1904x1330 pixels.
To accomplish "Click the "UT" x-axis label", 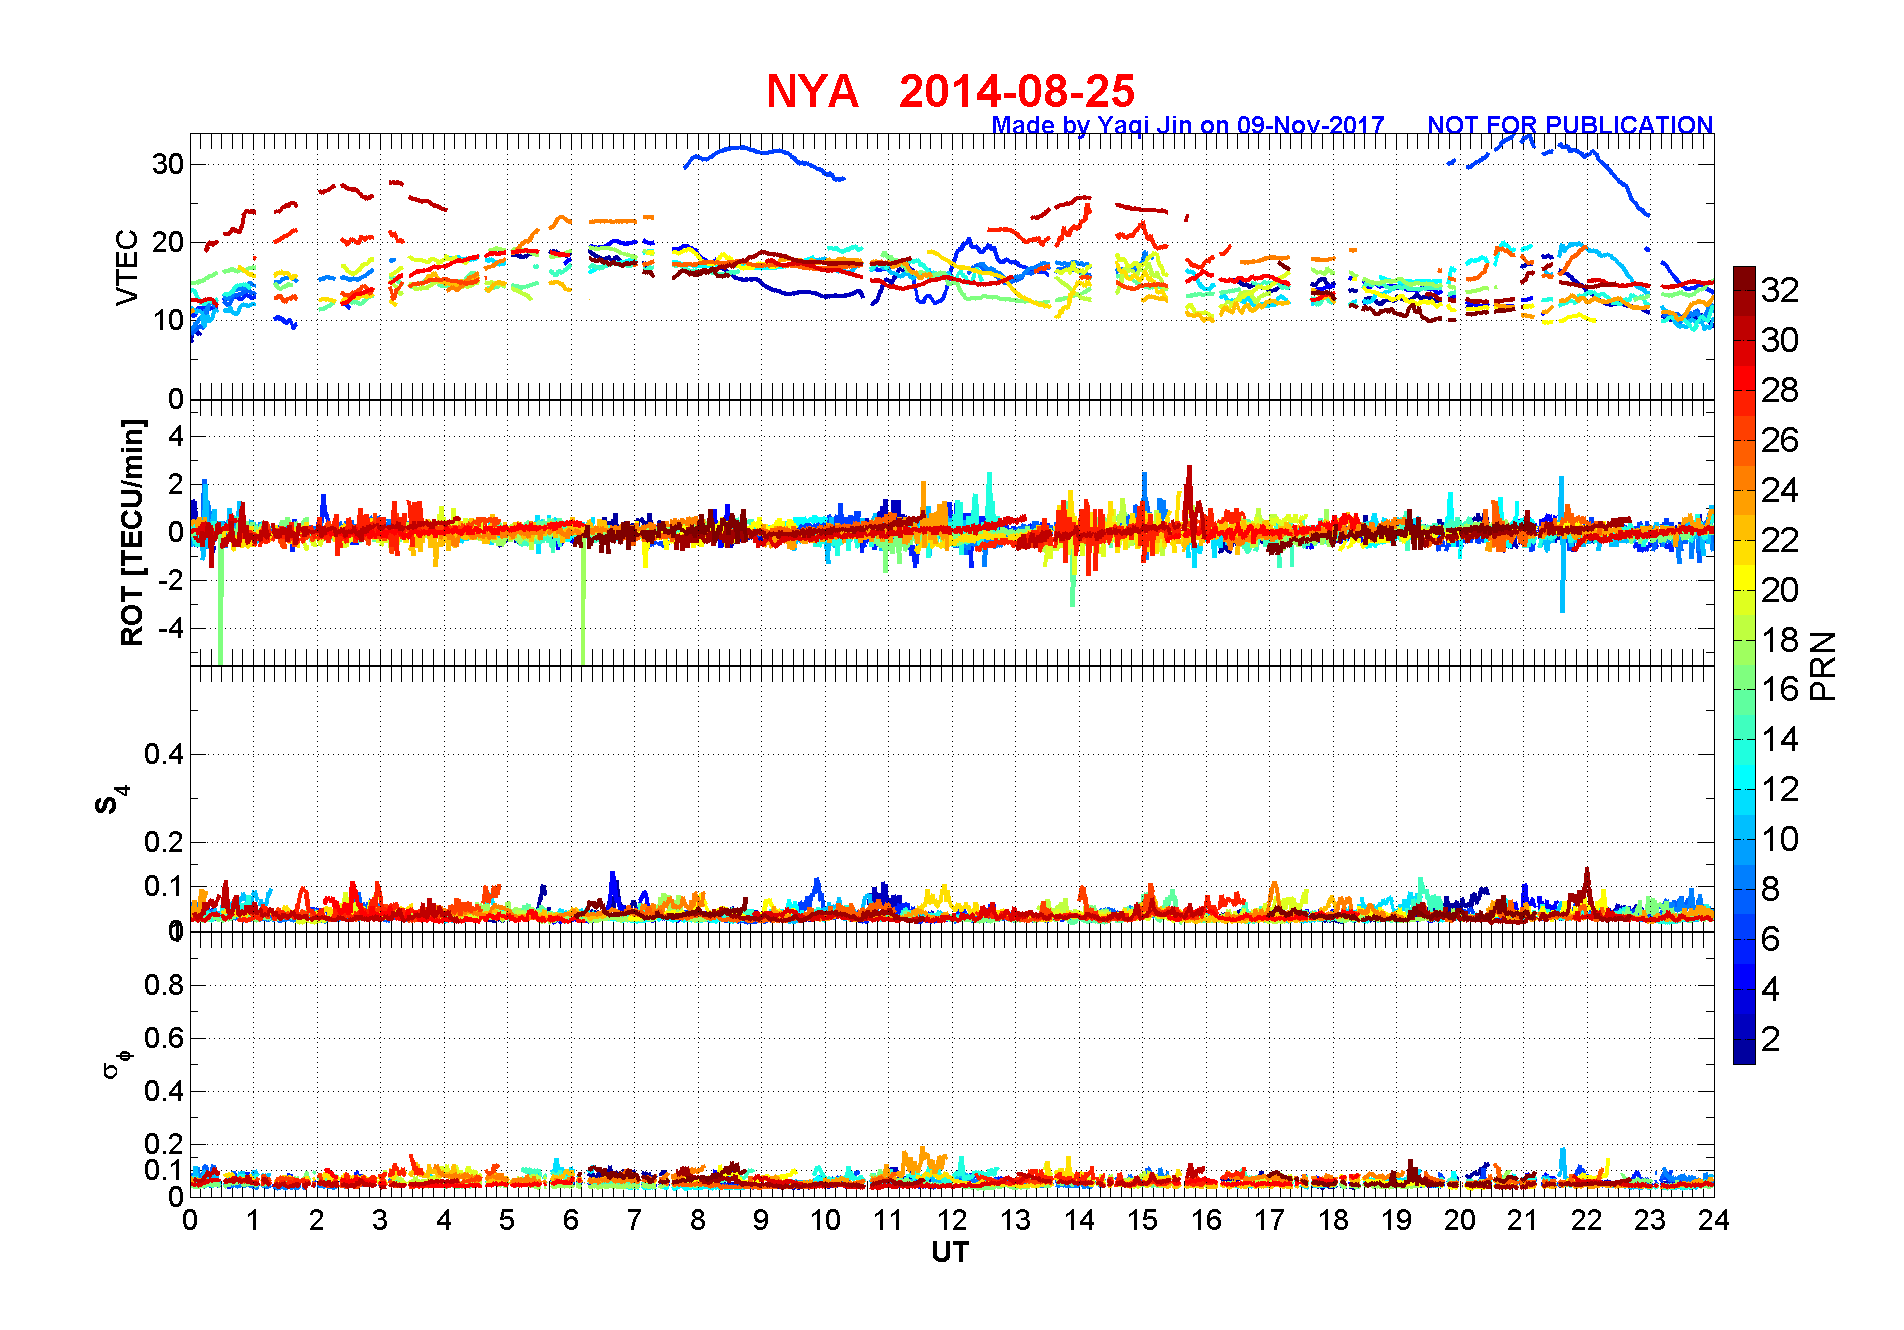I will (950, 1252).
